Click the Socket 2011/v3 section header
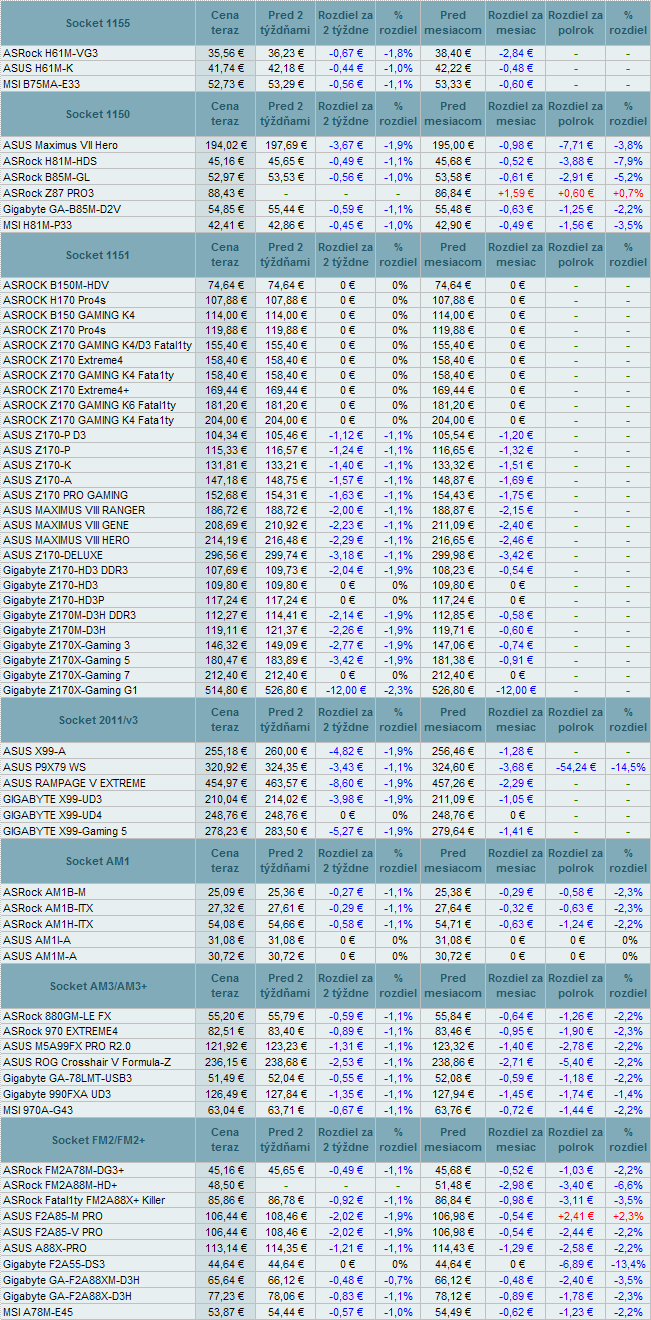651x1320 pixels. 97,721
